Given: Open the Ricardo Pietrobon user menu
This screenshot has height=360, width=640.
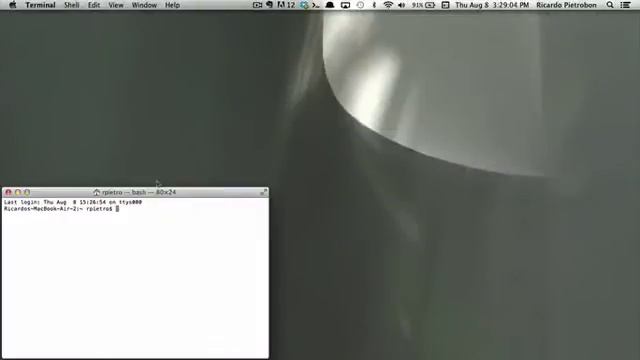Looking at the screenshot, I should [x=566, y=5].
